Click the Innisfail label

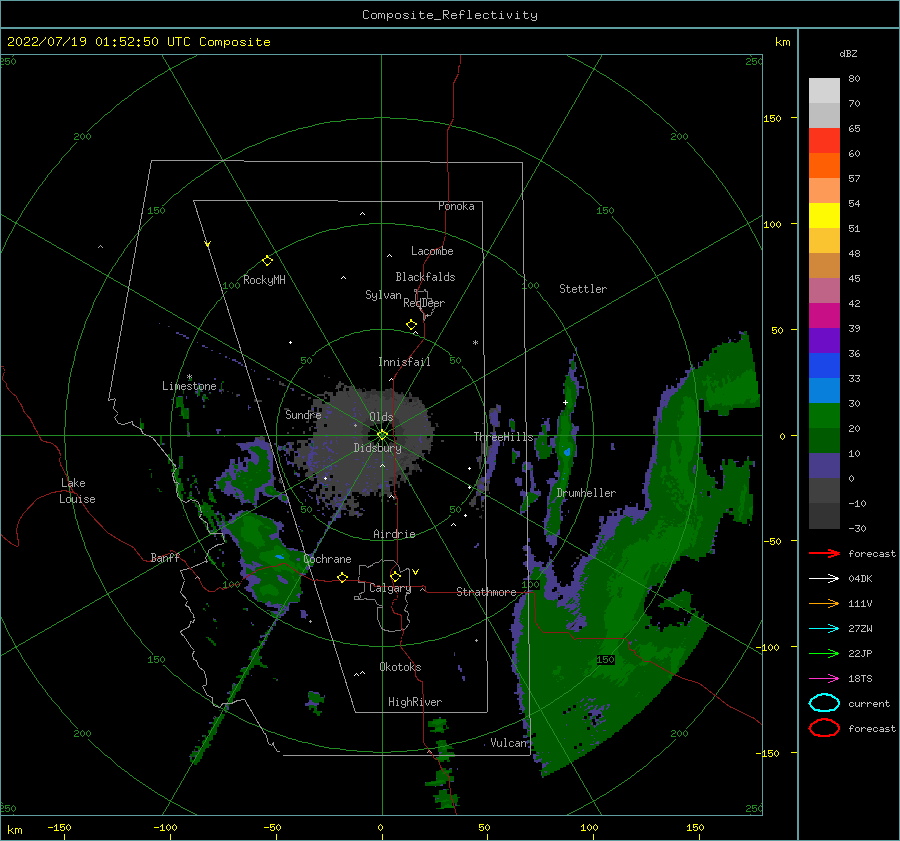click(404, 362)
